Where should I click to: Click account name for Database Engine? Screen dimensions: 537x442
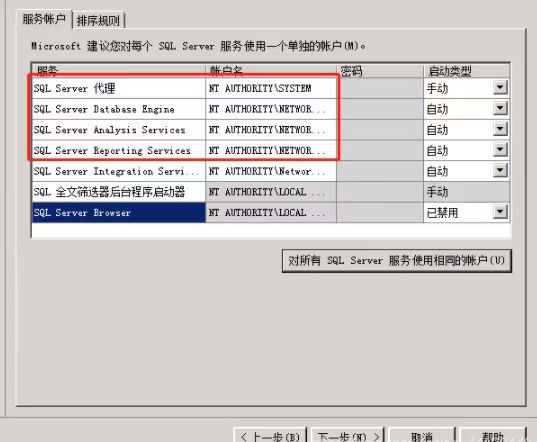(x=271, y=109)
